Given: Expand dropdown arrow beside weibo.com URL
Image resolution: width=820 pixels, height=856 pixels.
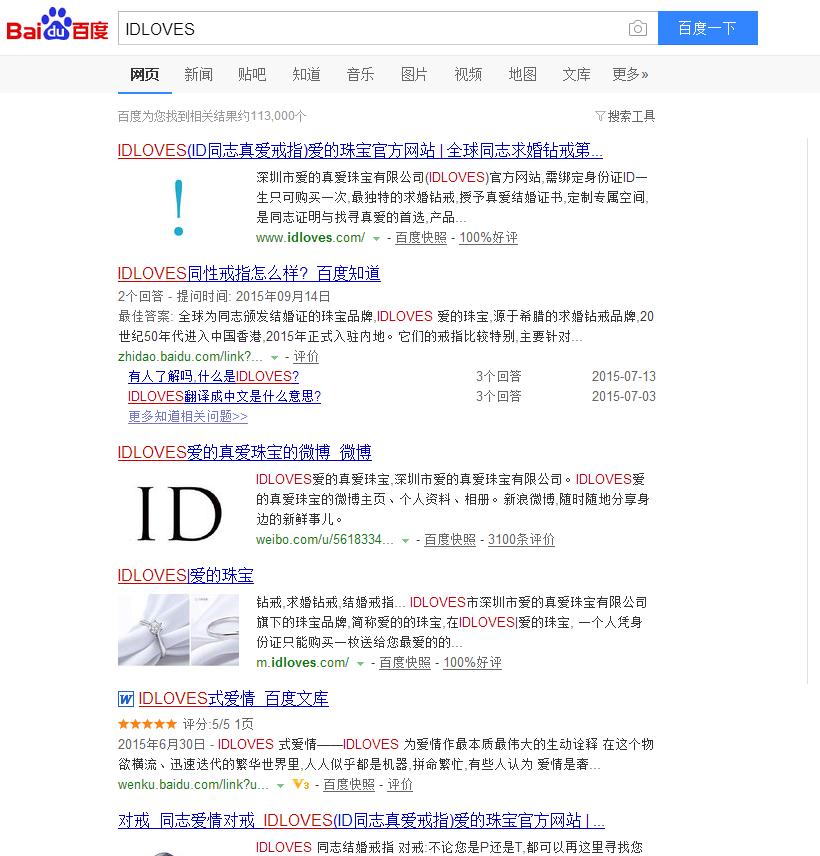Looking at the screenshot, I should click(x=405, y=540).
